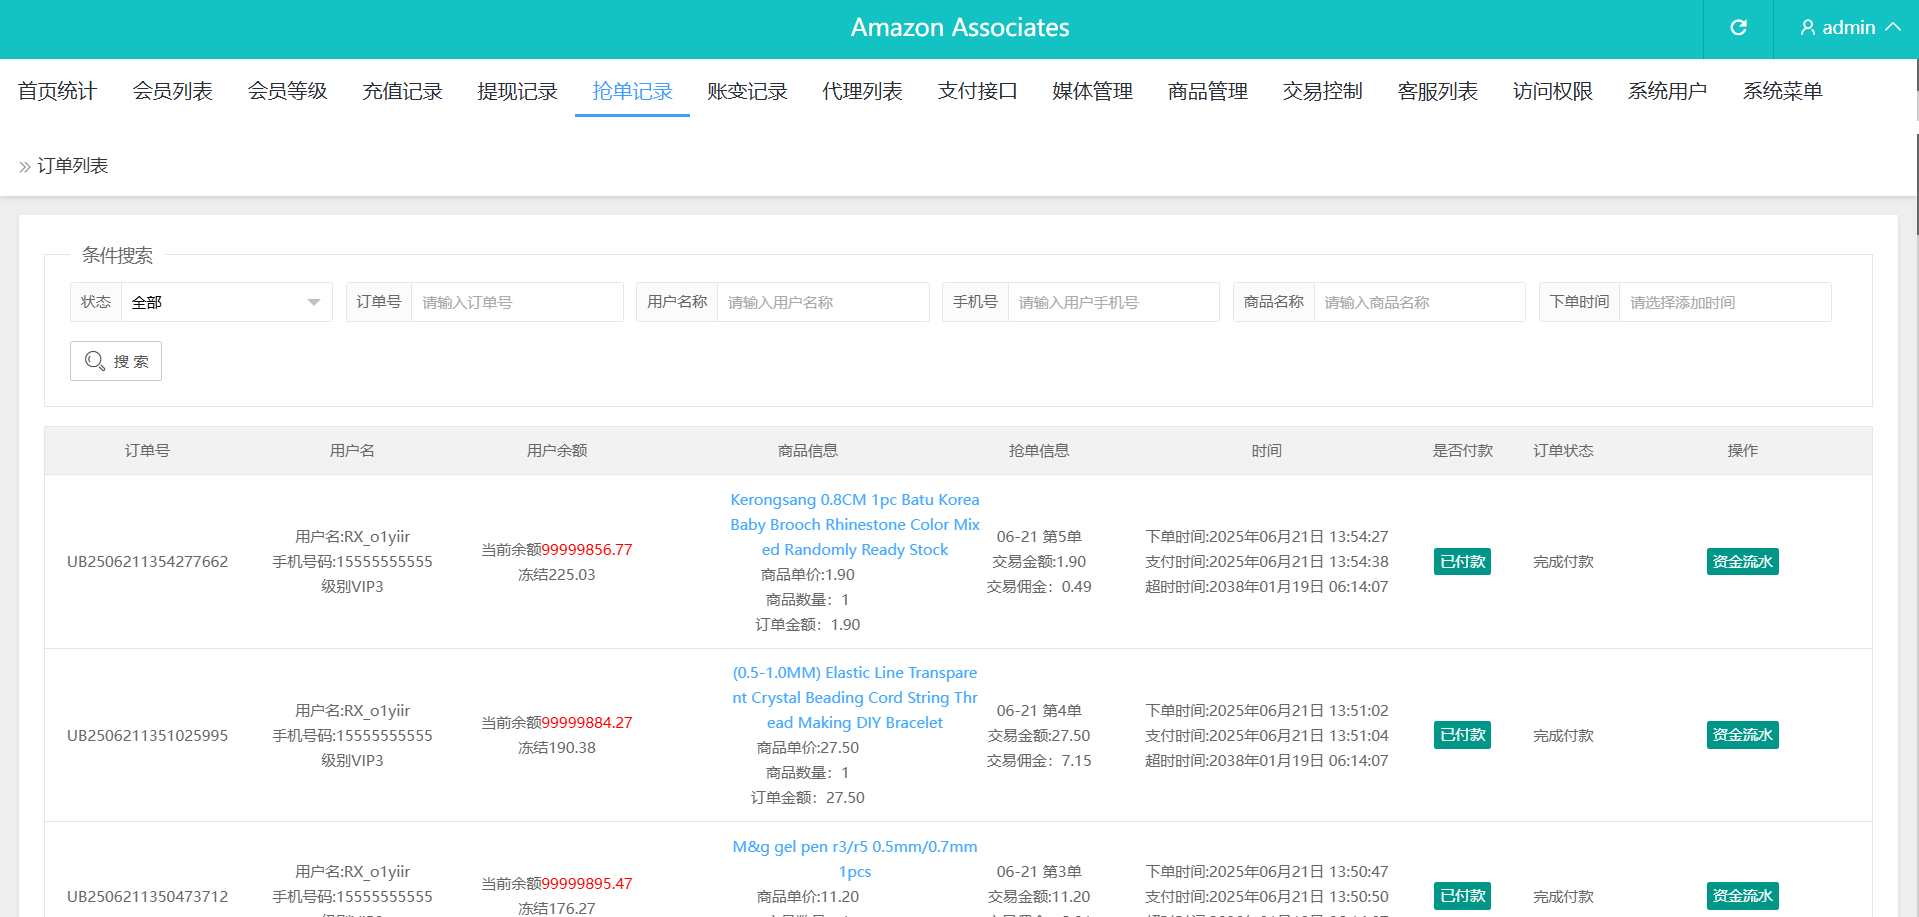Switch to 媒体管理 tab
This screenshot has width=1919, height=917.
(x=1092, y=91)
